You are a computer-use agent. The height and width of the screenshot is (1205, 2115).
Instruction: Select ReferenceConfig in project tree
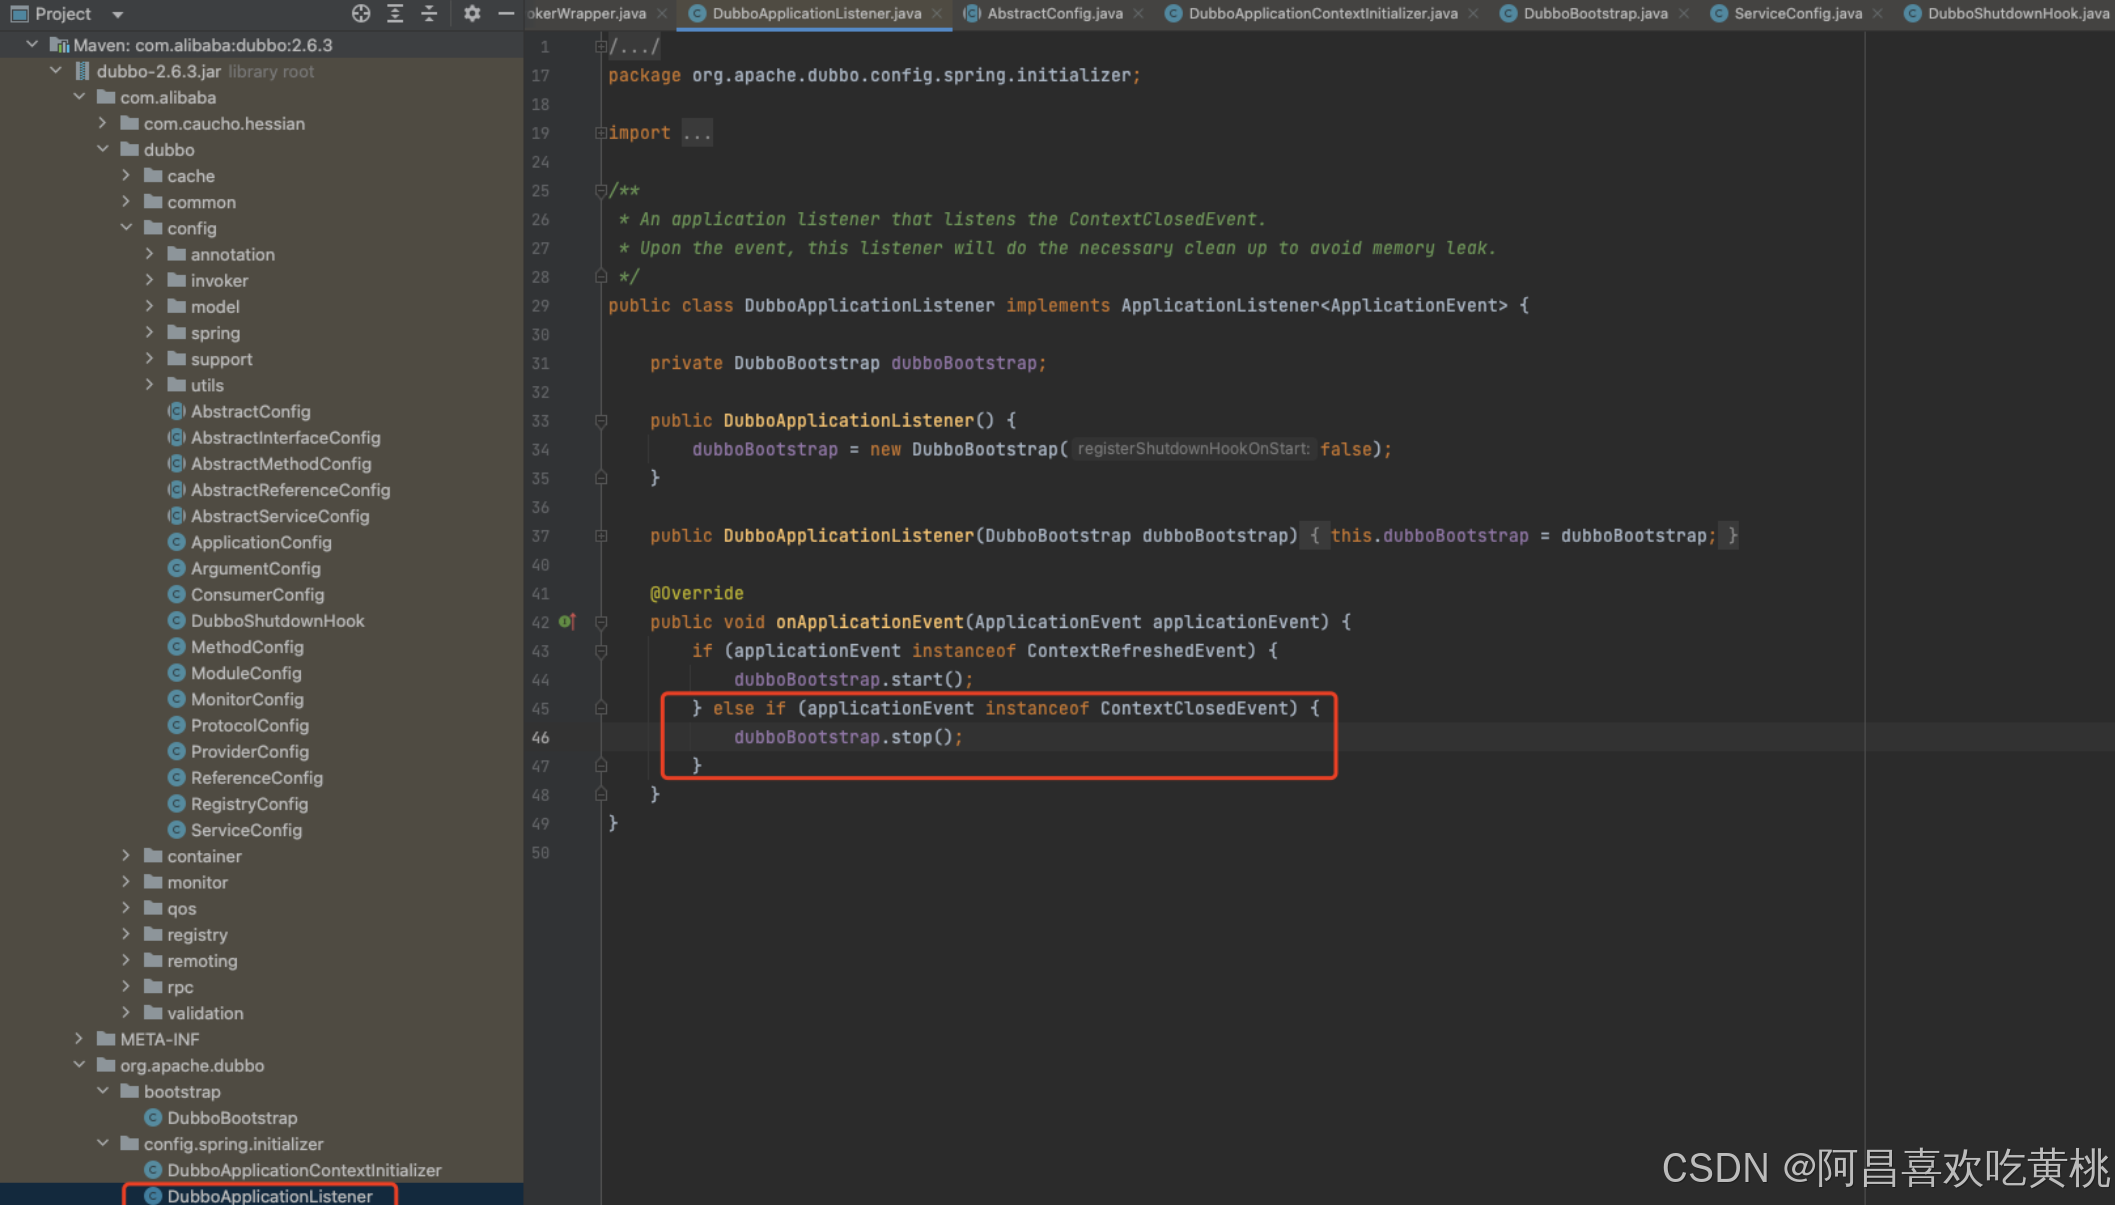click(x=257, y=777)
